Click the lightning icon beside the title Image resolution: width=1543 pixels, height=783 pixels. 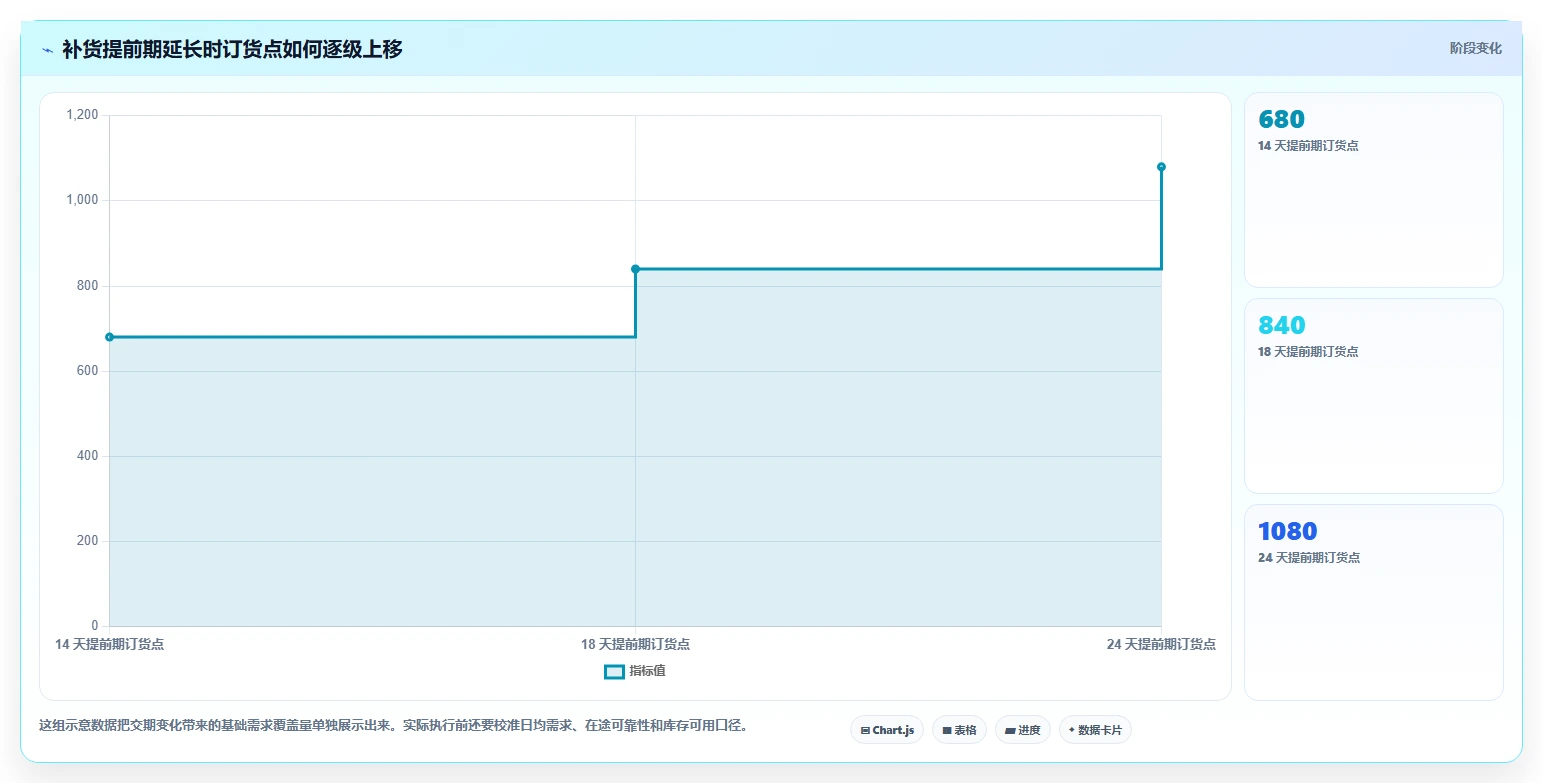click(x=48, y=50)
